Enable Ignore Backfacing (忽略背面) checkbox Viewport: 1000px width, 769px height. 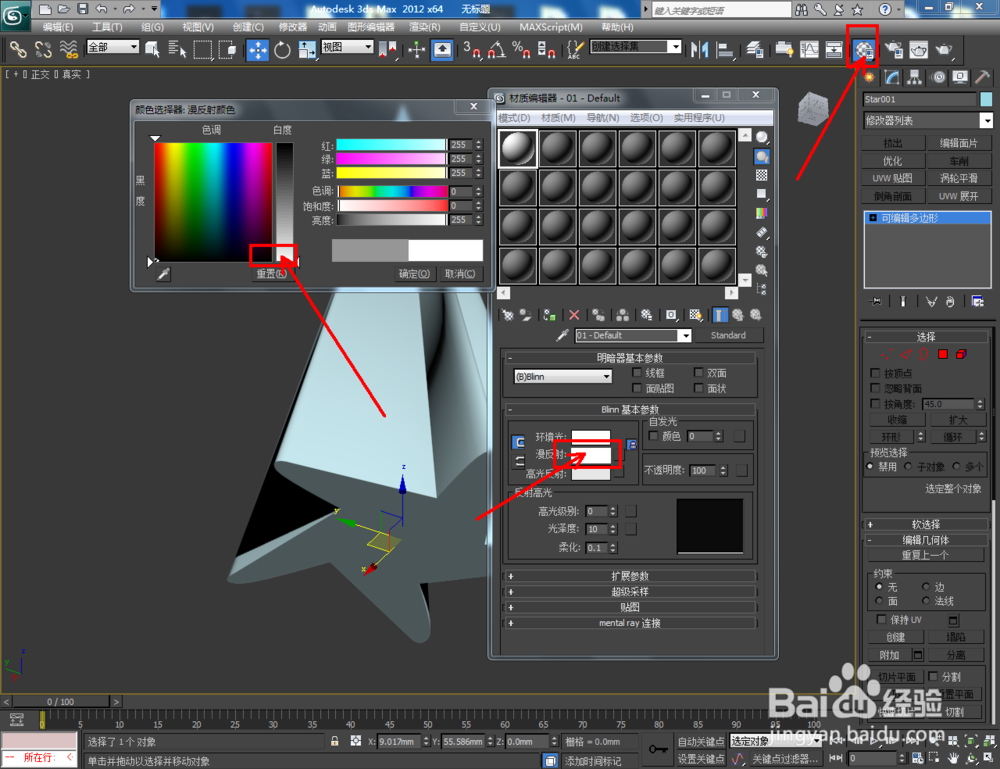click(x=875, y=388)
